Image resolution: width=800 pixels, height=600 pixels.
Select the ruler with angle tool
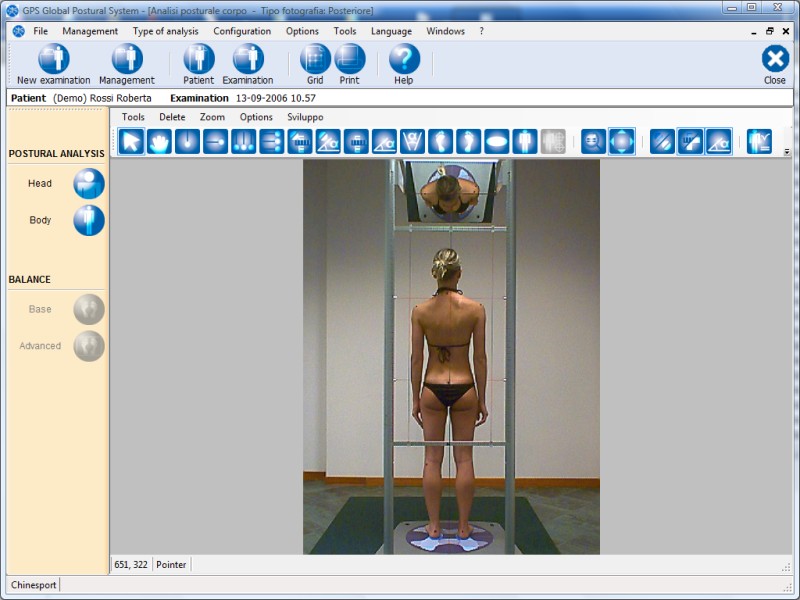328,141
